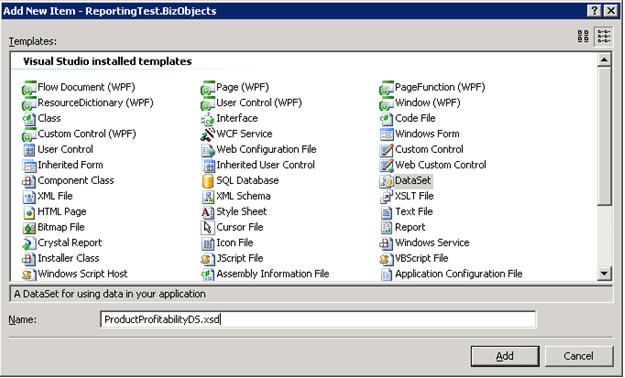Close the Add New Item dialog
The width and height of the screenshot is (625, 378).
tap(610, 10)
